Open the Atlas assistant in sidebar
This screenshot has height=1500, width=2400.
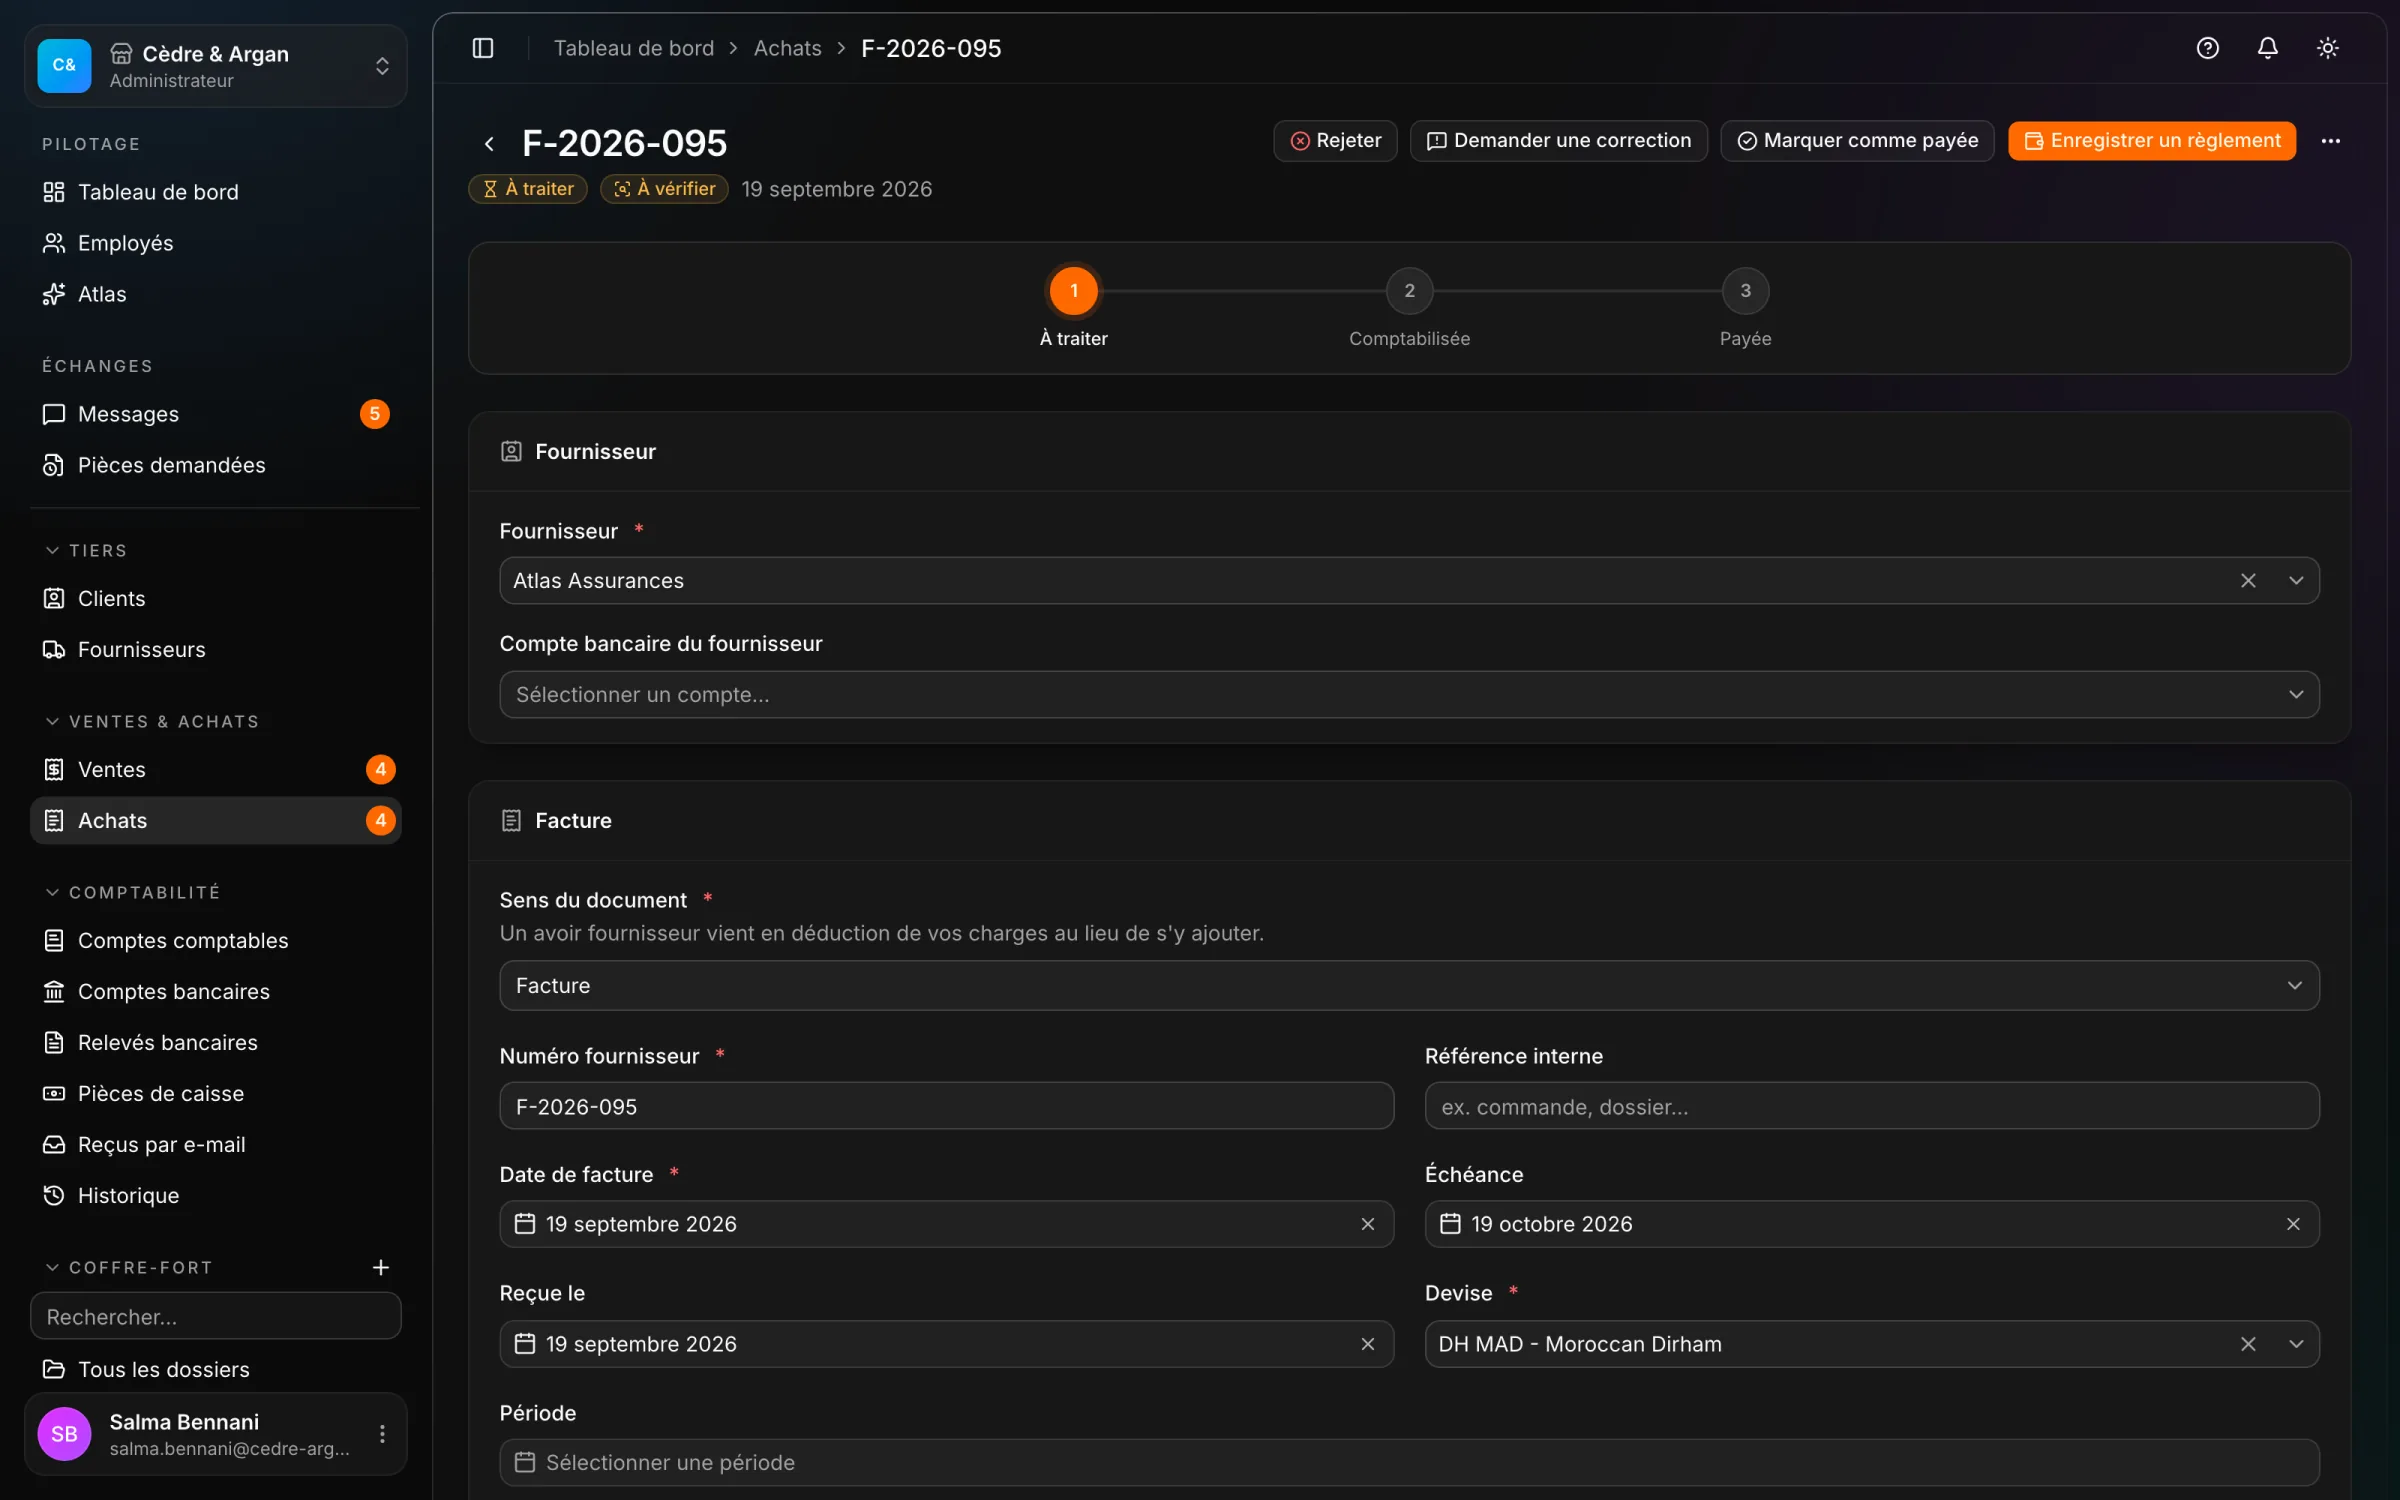pyautogui.click(x=216, y=294)
